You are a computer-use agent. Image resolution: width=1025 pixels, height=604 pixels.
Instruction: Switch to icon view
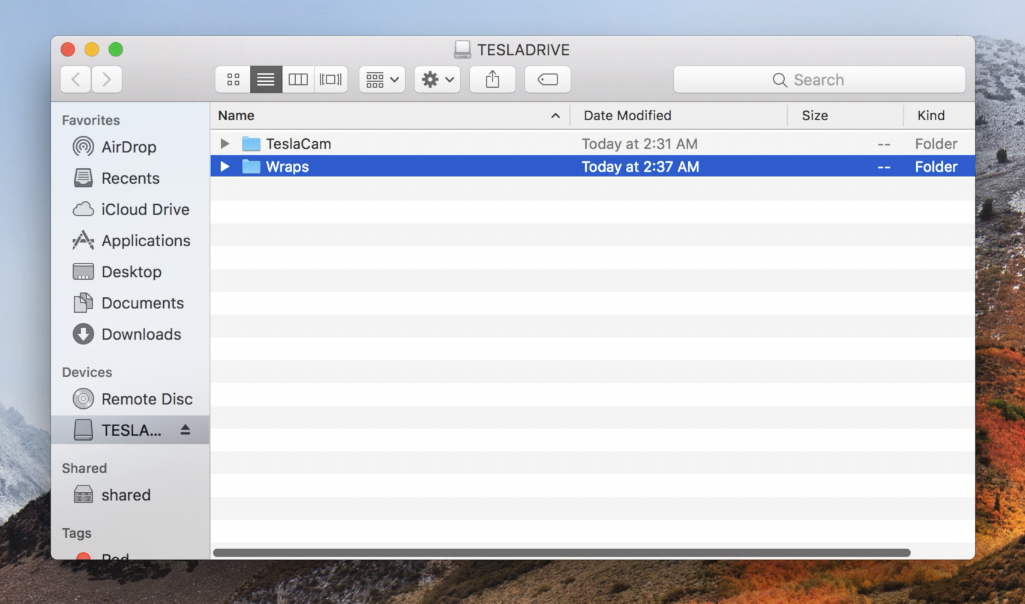pyautogui.click(x=233, y=80)
